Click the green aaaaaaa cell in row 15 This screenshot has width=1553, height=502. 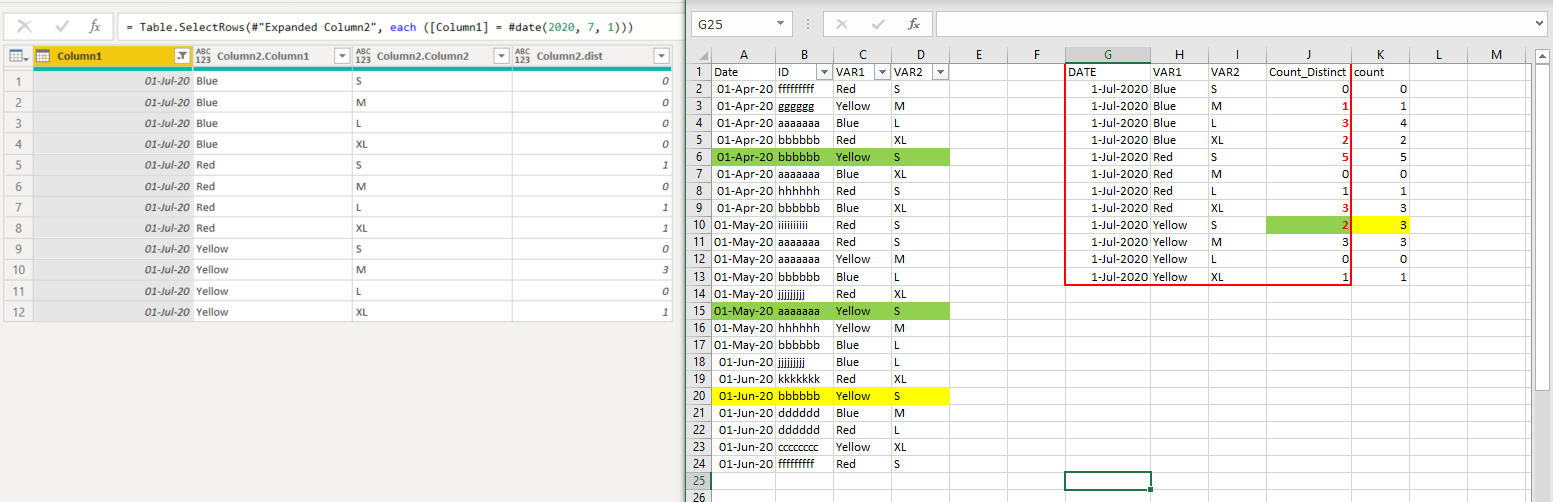coord(804,311)
